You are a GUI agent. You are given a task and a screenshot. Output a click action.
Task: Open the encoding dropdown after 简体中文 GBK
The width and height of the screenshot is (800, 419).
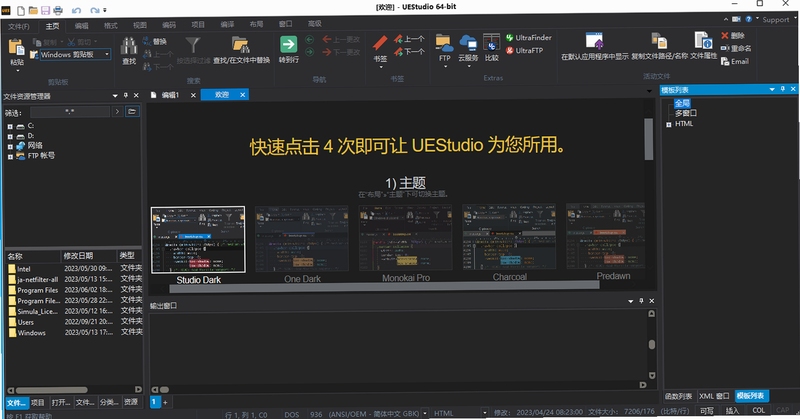(424, 413)
